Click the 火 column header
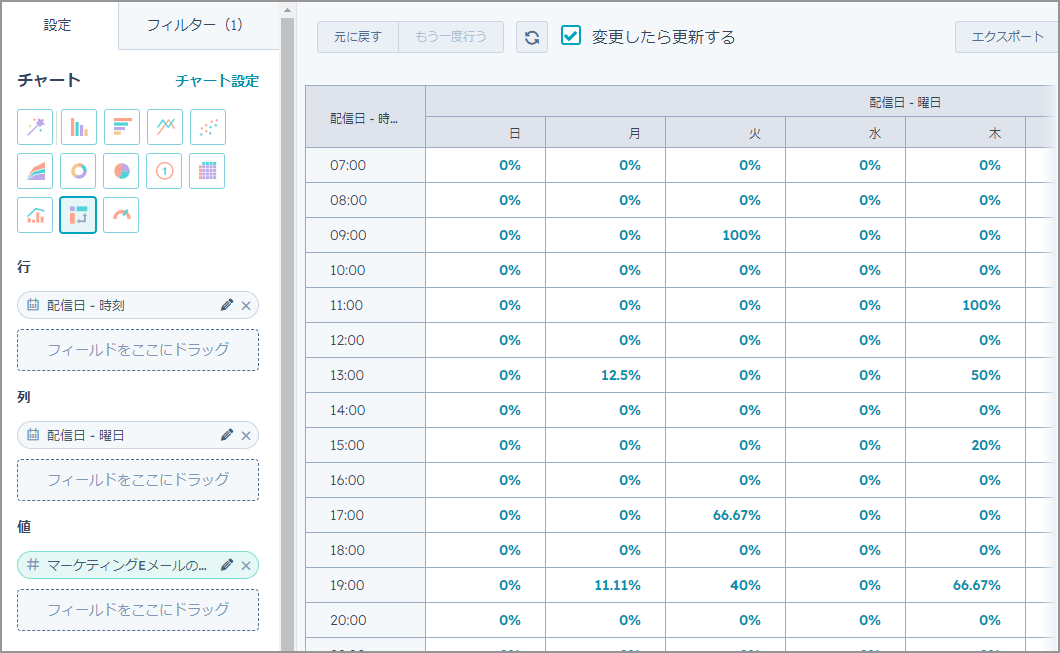Viewport: 1060px width, 653px height. point(725,132)
